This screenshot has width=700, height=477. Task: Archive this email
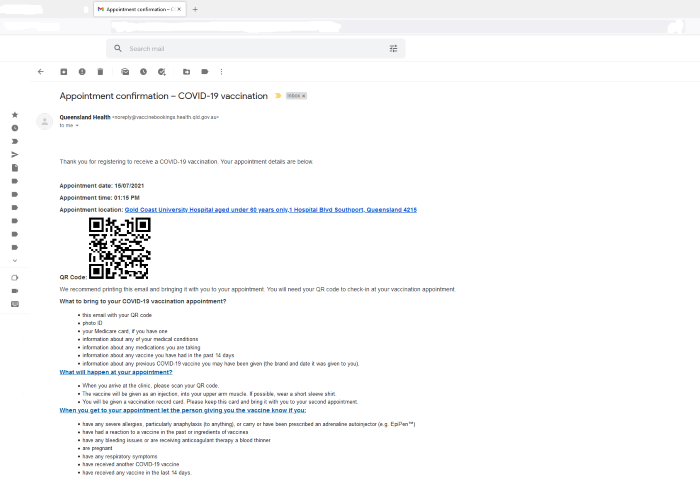[64, 72]
